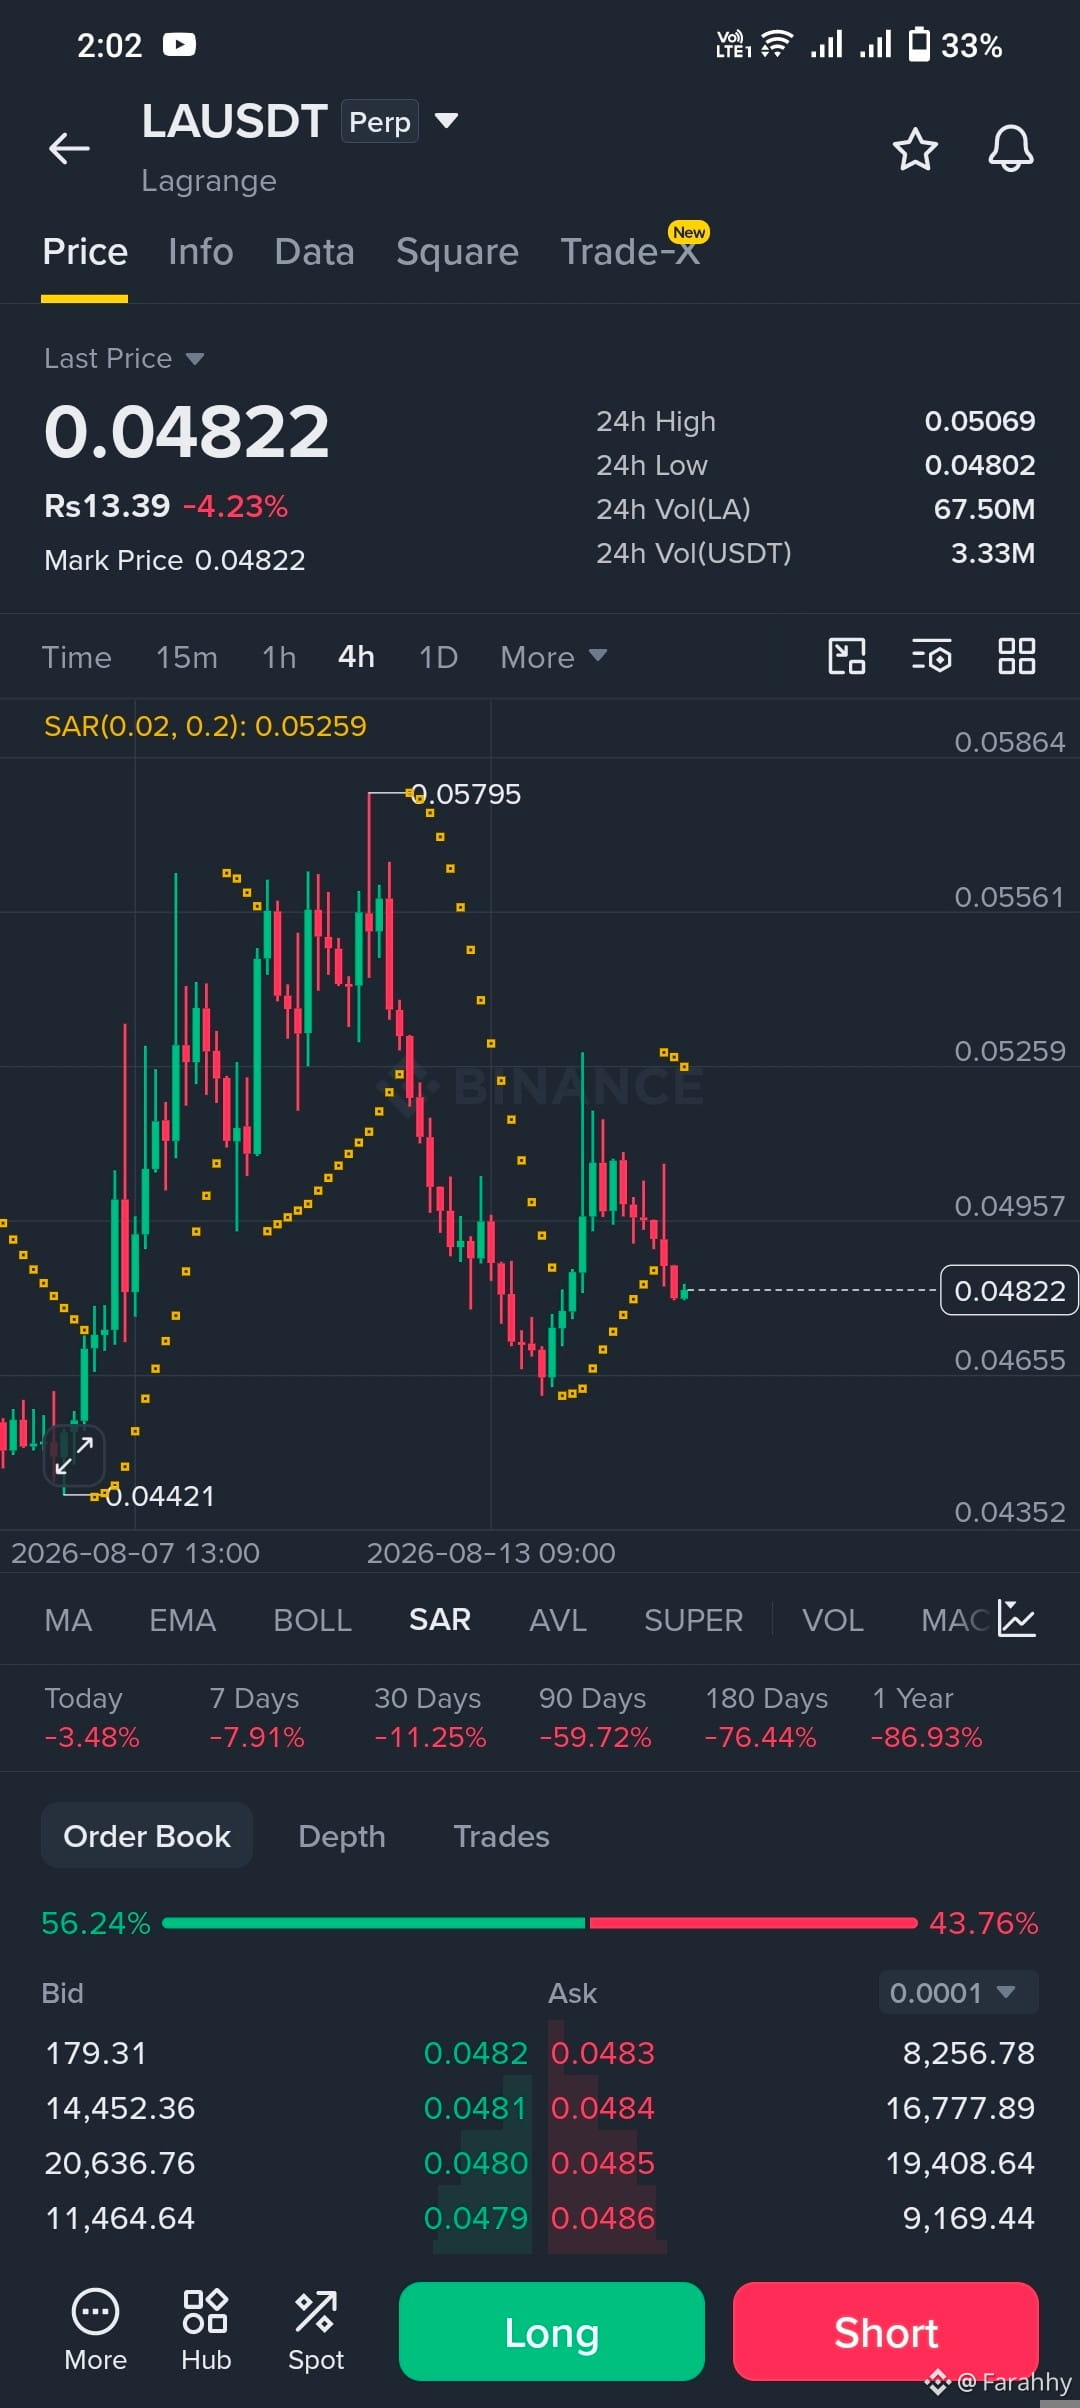Toggle the EMA indicator
The height and width of the screenshot is (2408, 1080).
click(182, 1620)
